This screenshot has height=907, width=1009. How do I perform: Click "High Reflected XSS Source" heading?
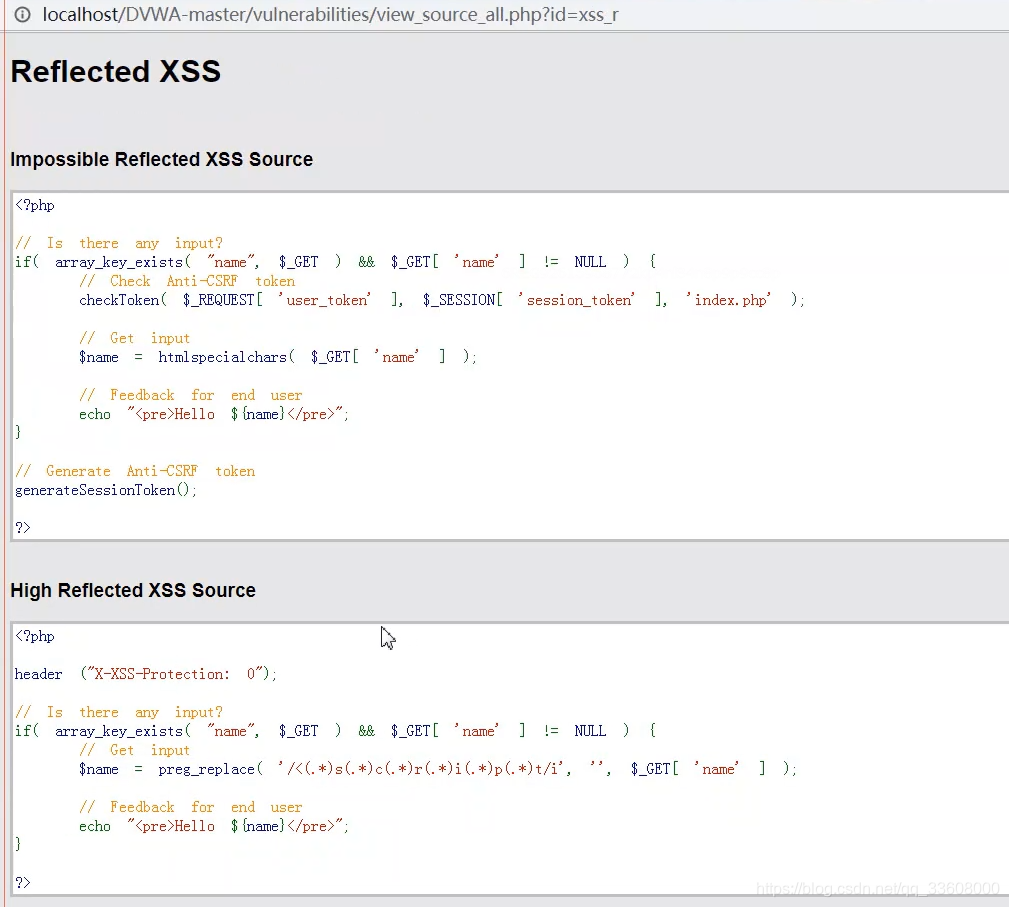(133, 590)
